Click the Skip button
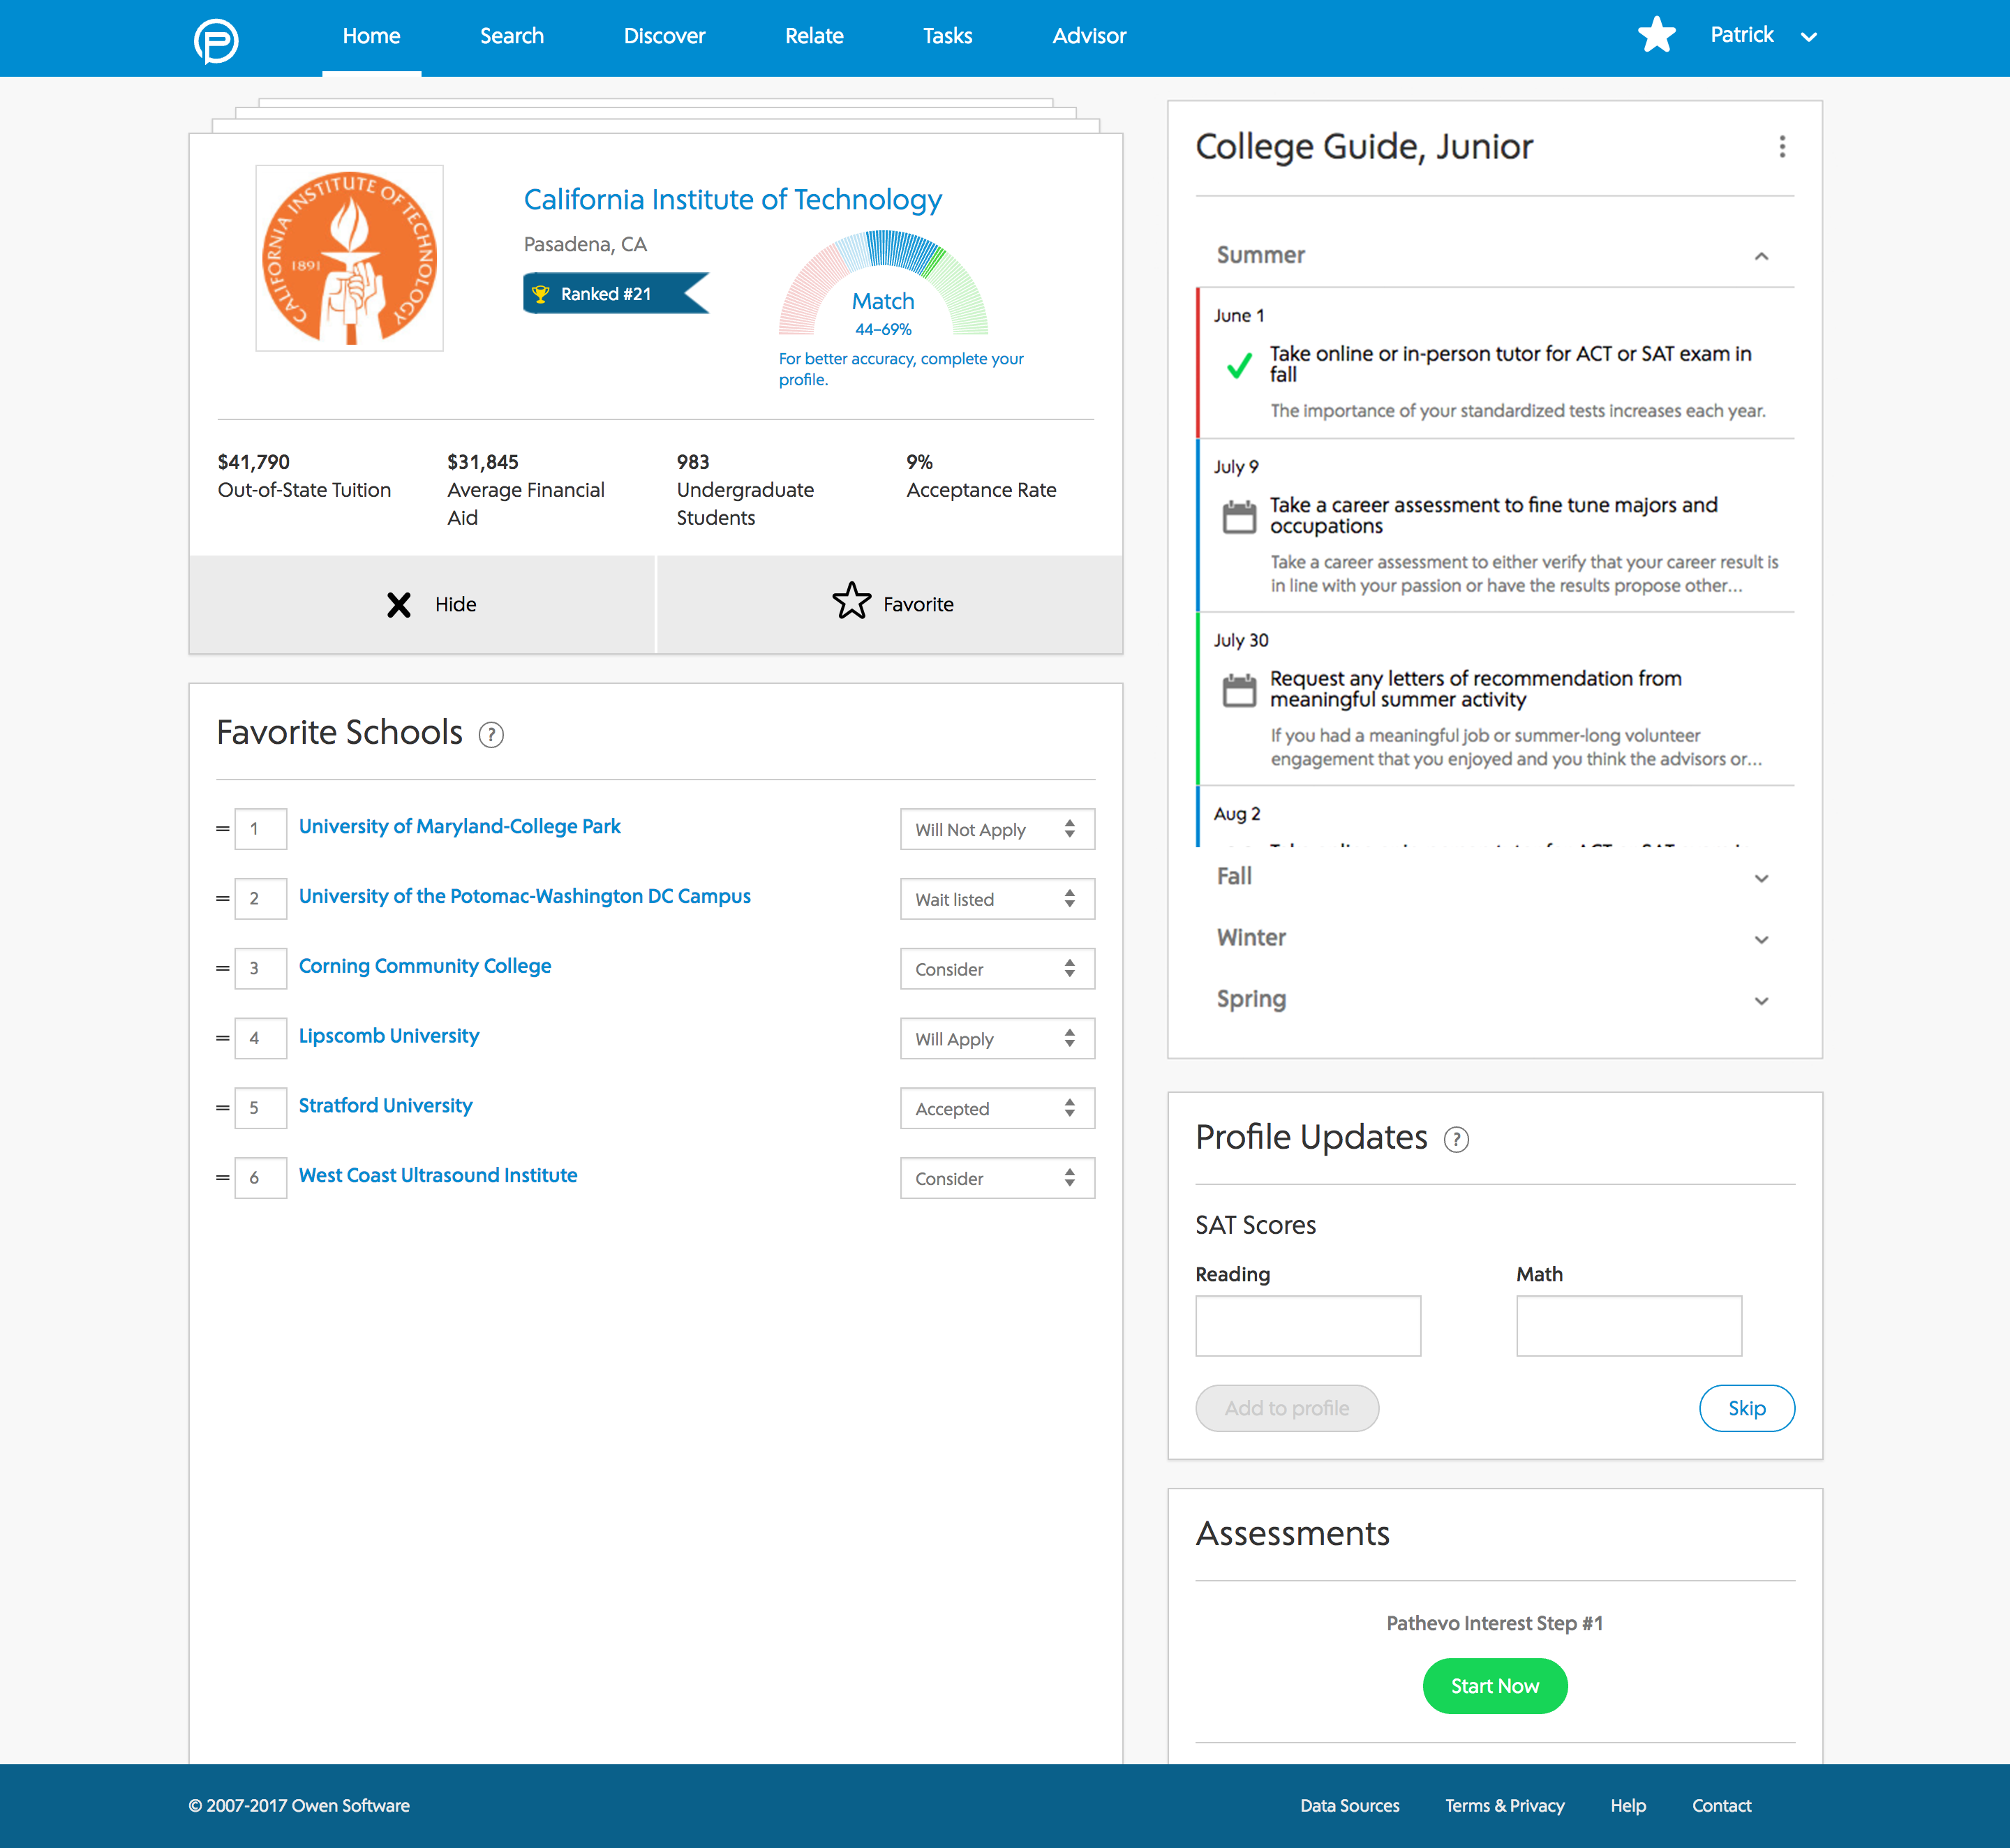 tap(1746, 1408)
